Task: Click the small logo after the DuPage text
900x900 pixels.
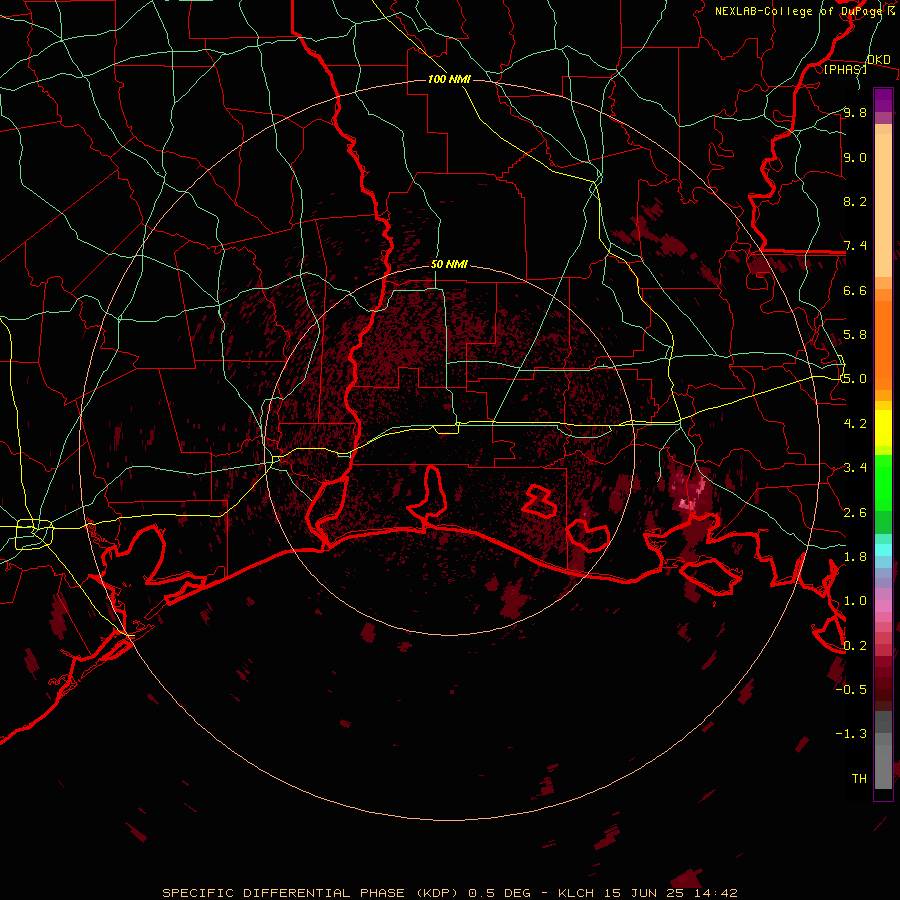Action: (891, 10)
